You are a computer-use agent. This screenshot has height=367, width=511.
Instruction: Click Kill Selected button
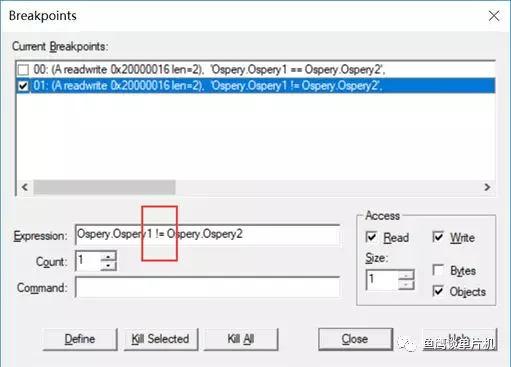[x=161, y=339]
